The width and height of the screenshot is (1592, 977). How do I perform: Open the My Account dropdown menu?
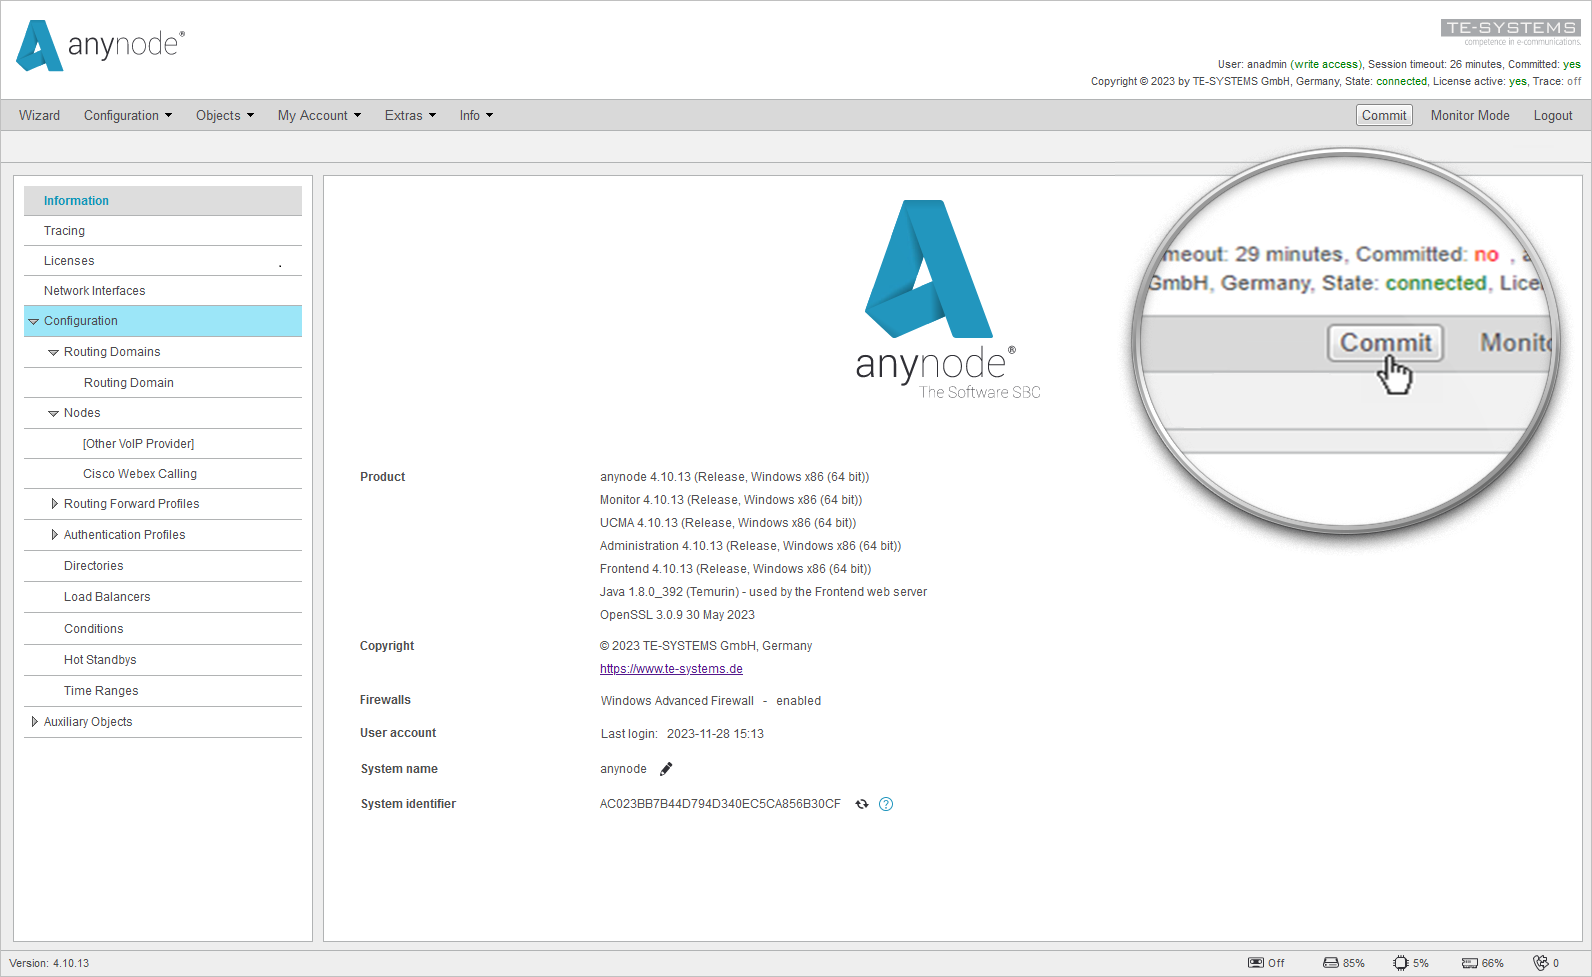[x=319, y=115]
